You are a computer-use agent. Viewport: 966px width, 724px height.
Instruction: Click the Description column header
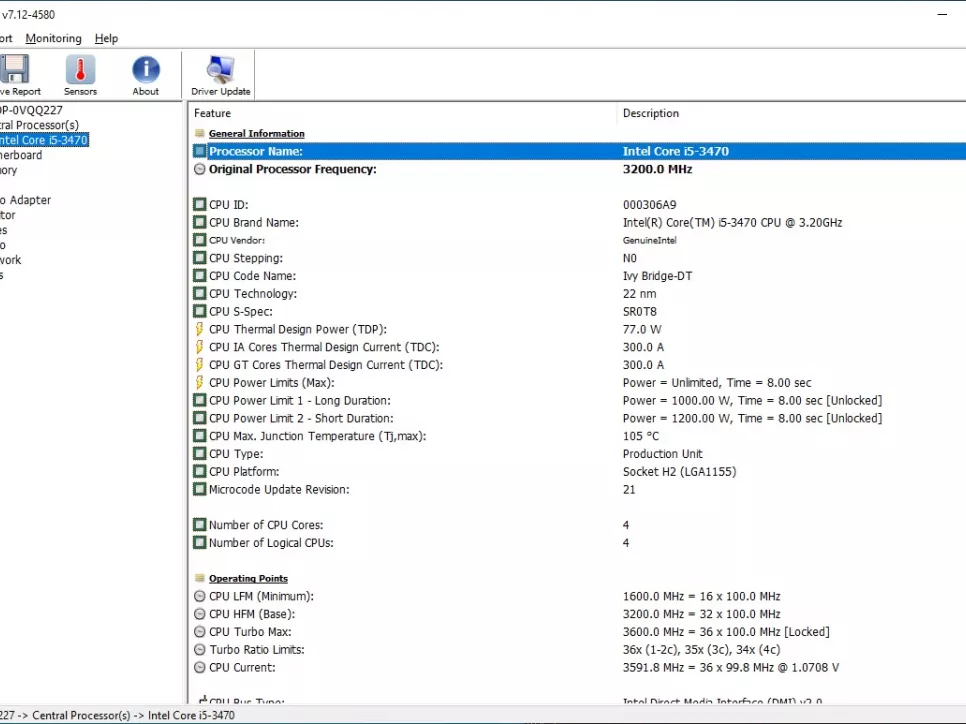pos(651,113)
